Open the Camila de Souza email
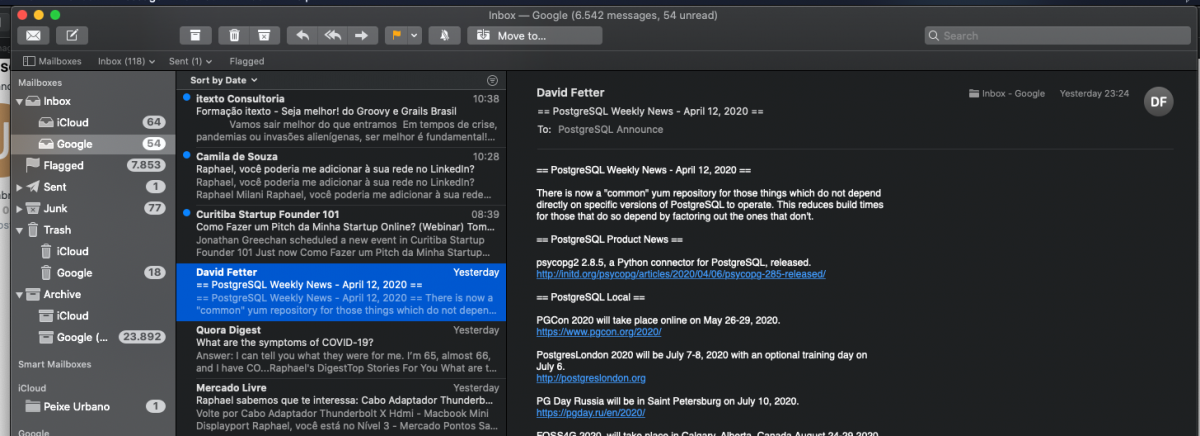Image resolution: width=1200 pixels, height=436 pixels. click(x=341, y=176)
